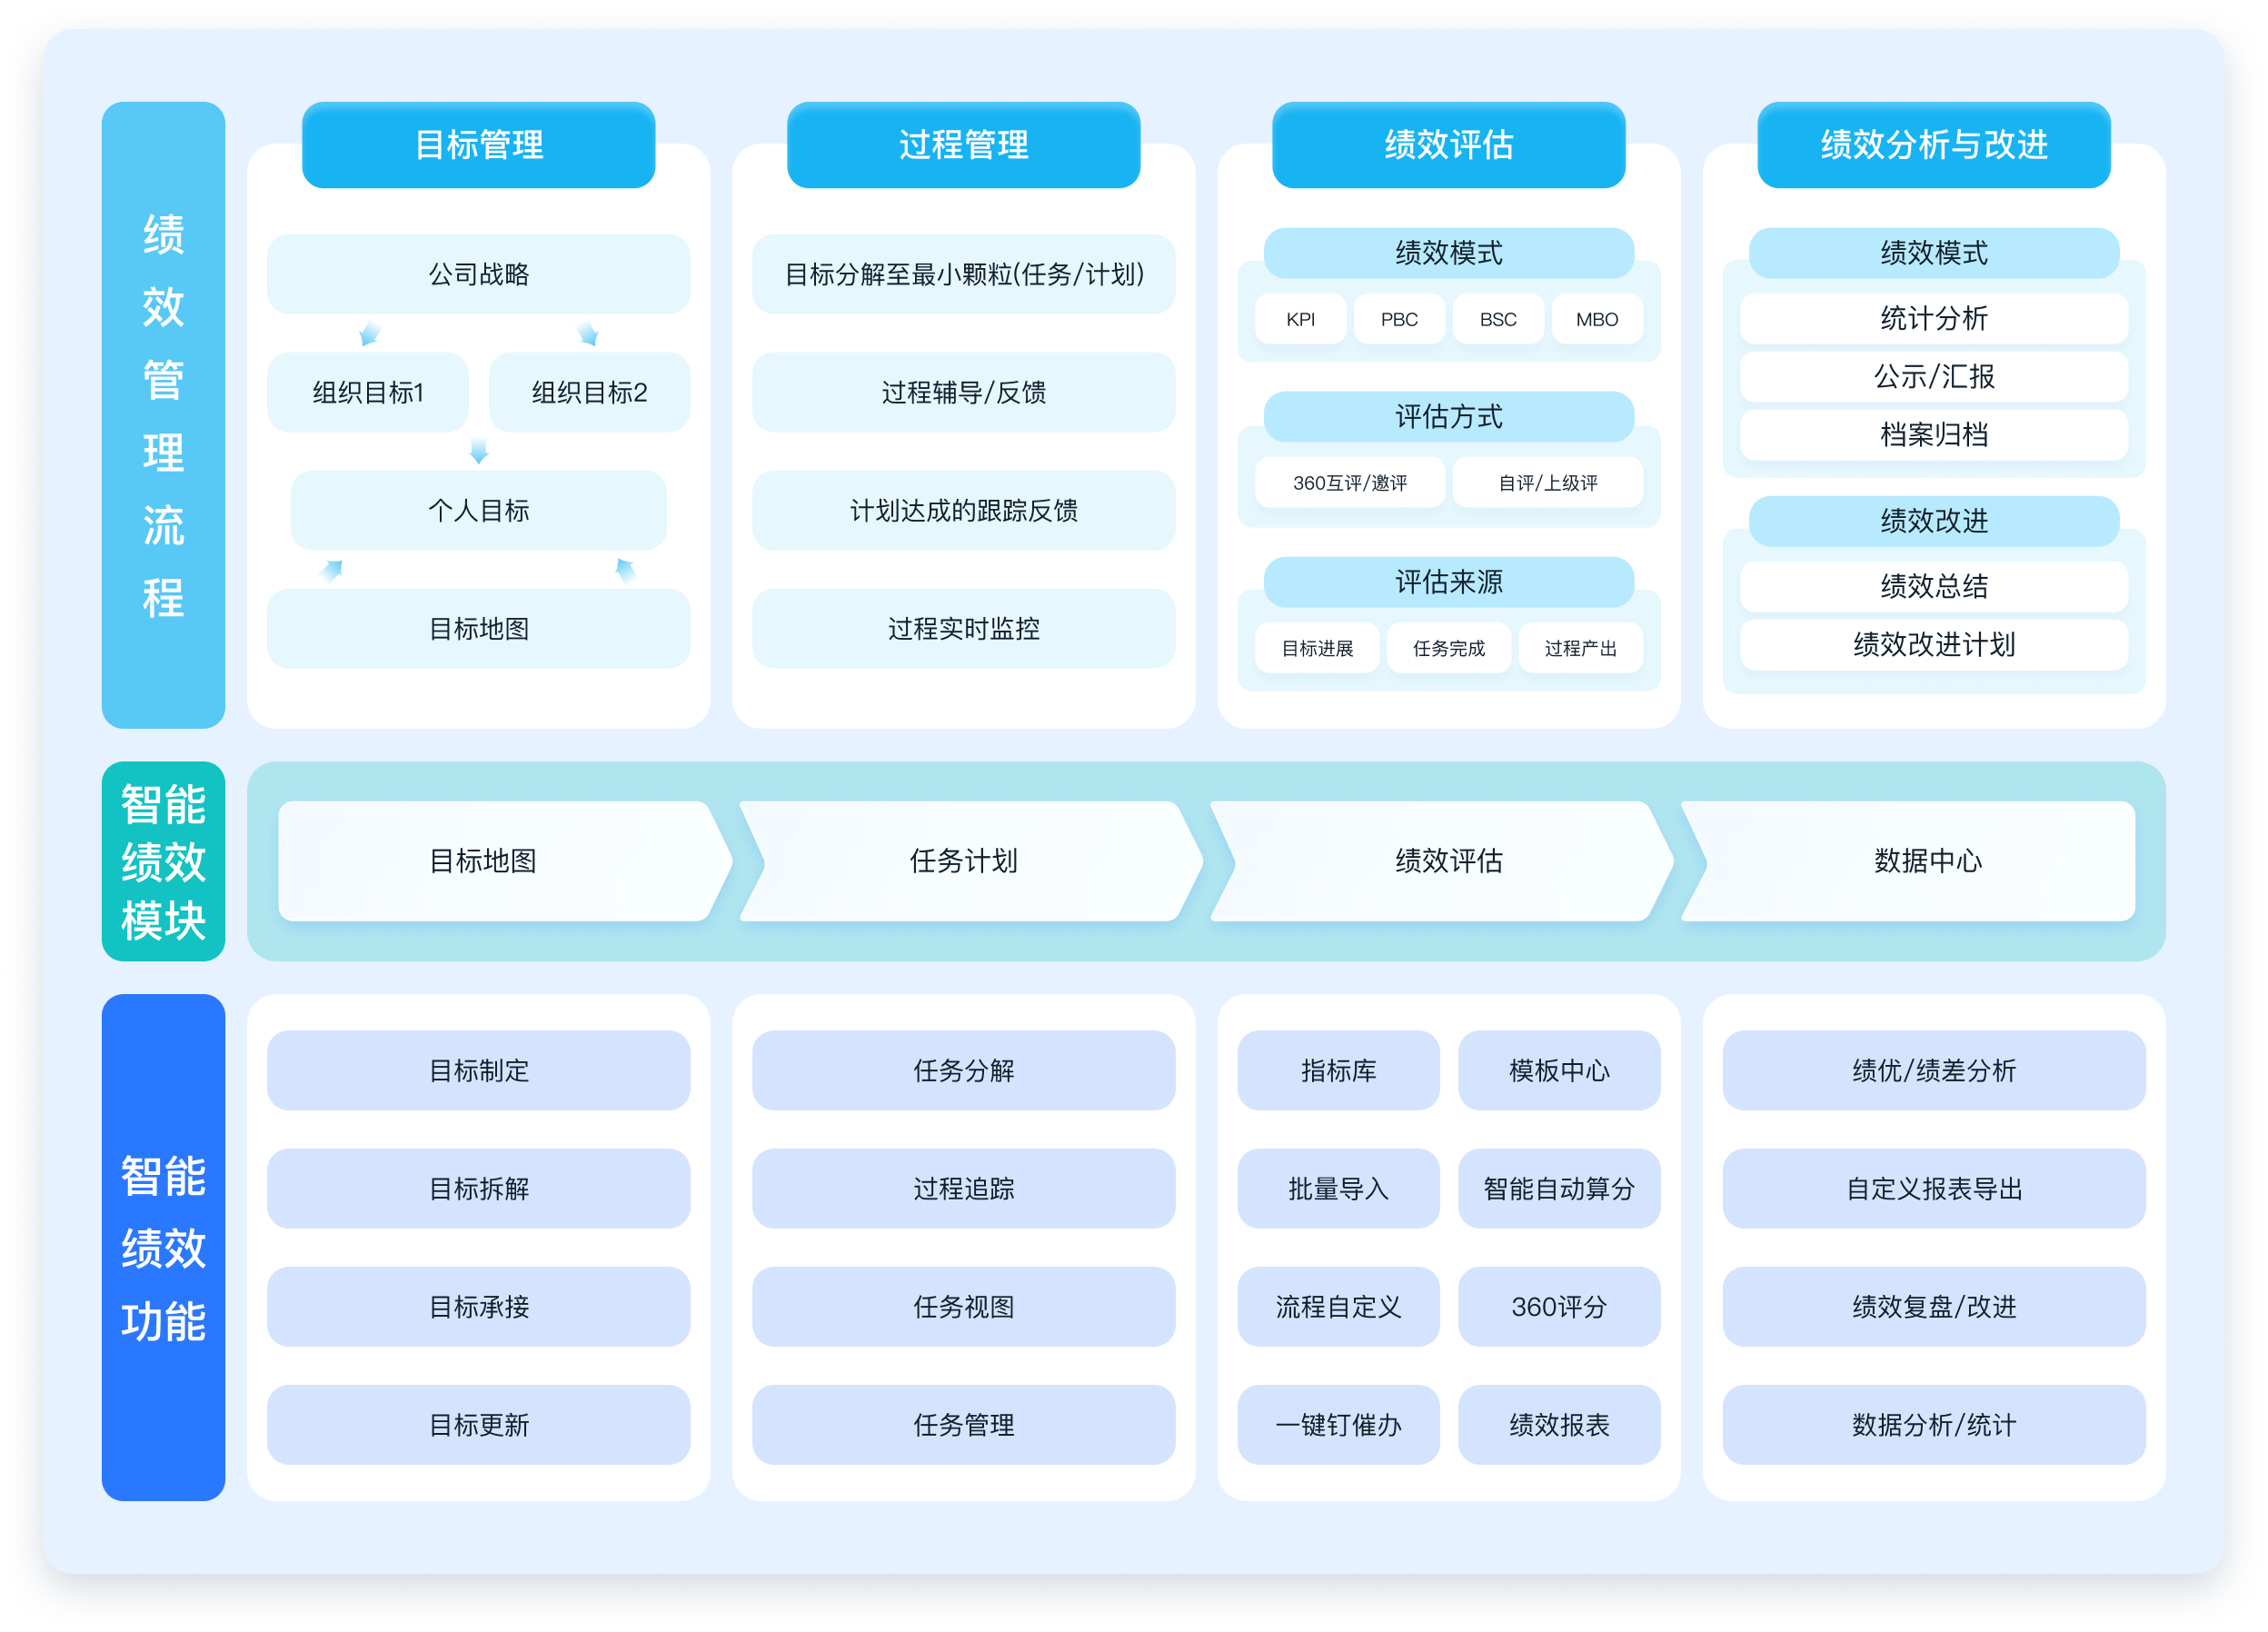The width and height of the screenshot is (2268, 1632).
Task: Select the MBO chip
Action: pyautogui.click(x=1597, y=319)
